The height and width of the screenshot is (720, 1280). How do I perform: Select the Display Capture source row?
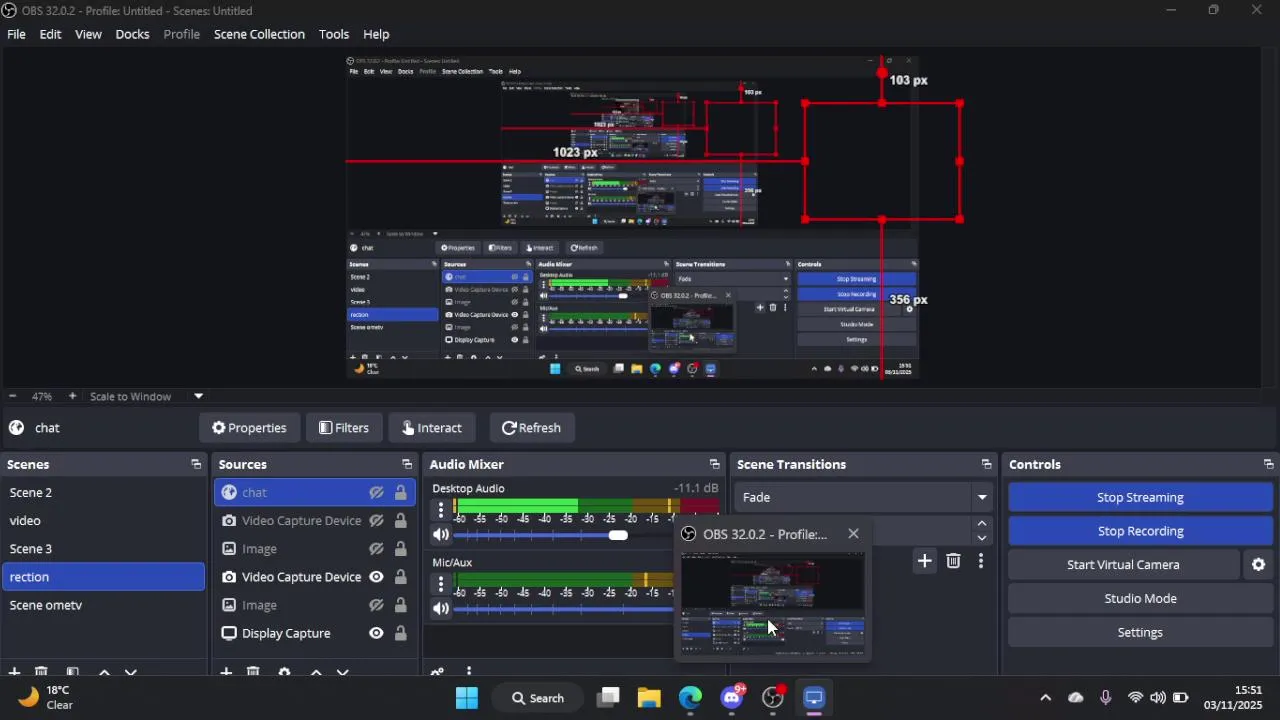point(314,633)
